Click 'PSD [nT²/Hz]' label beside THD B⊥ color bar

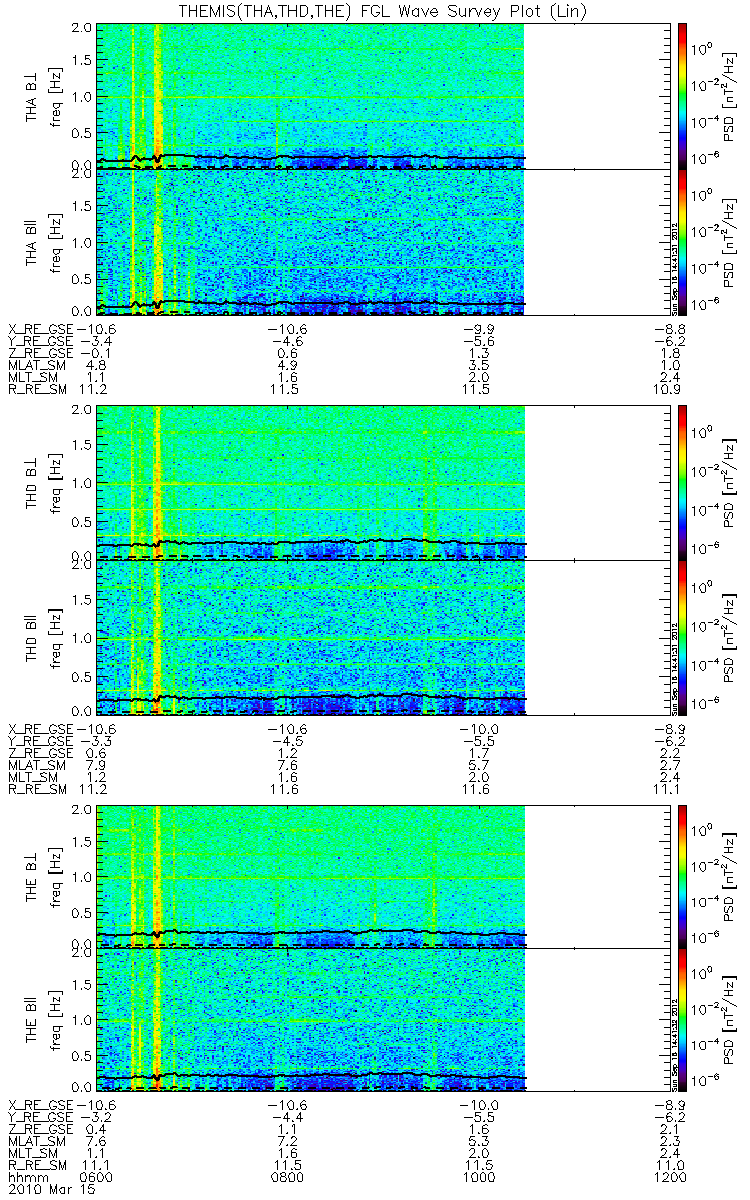[x=729, y=483]
